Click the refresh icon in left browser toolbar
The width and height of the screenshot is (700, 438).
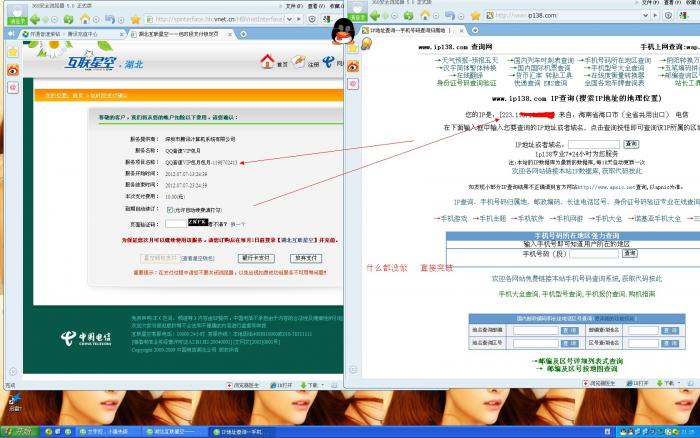pos(68,19)
